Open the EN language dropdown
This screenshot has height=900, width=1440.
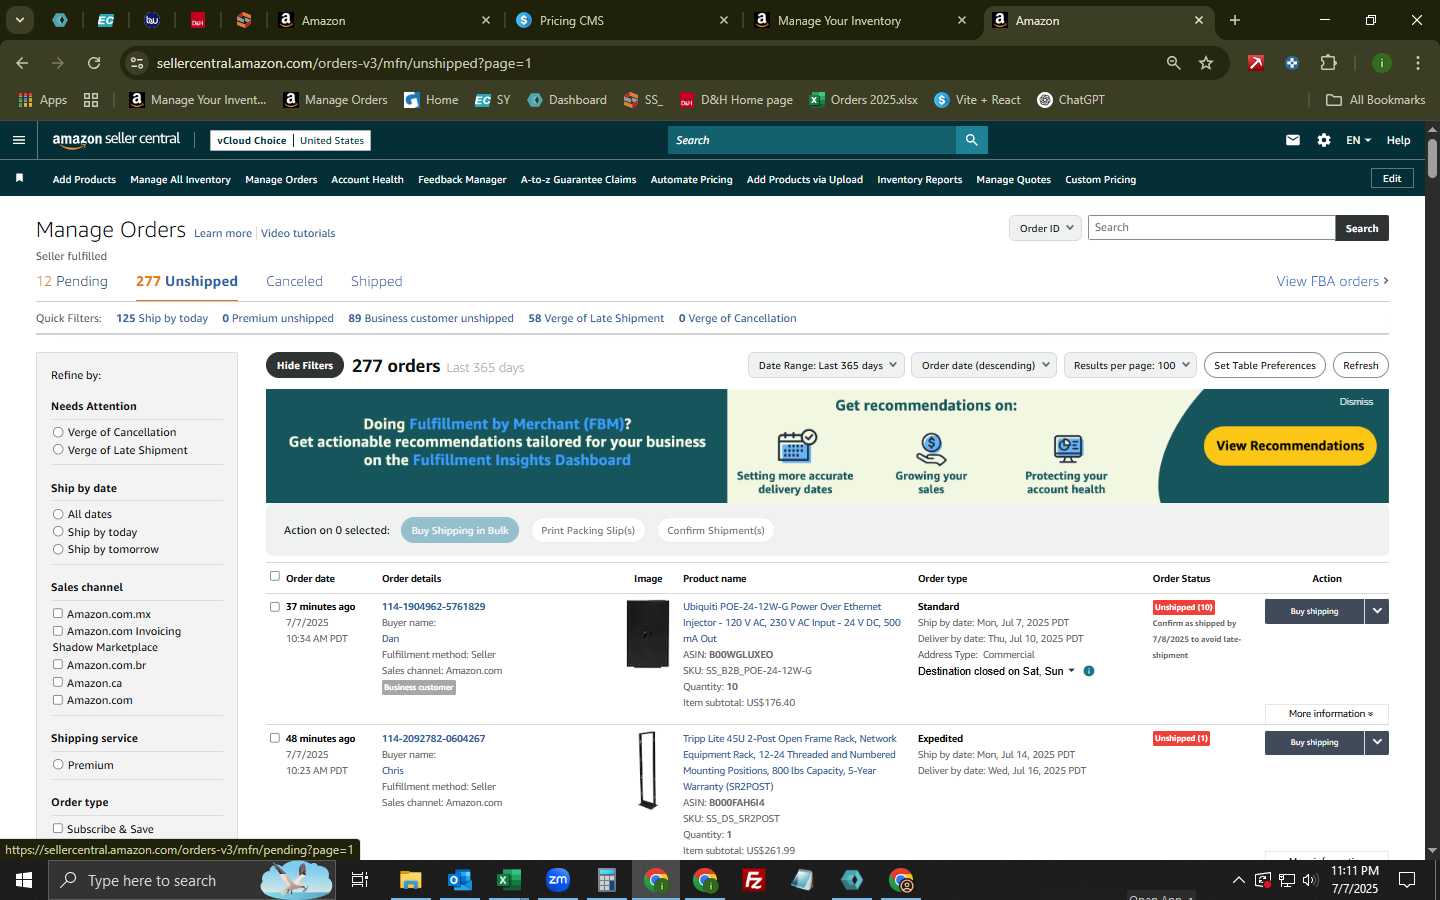[1358, 140]
